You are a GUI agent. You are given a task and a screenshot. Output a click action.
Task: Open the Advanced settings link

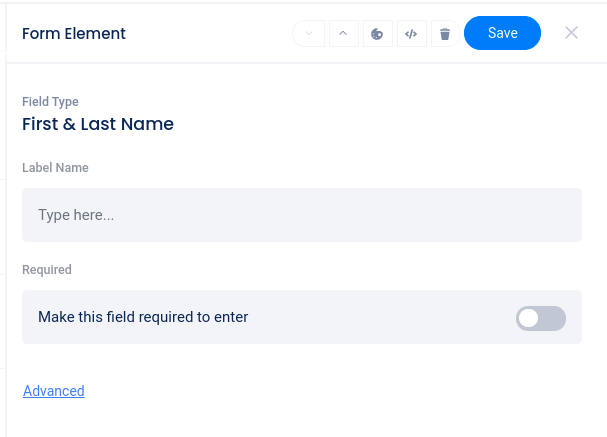click(54, 391)
